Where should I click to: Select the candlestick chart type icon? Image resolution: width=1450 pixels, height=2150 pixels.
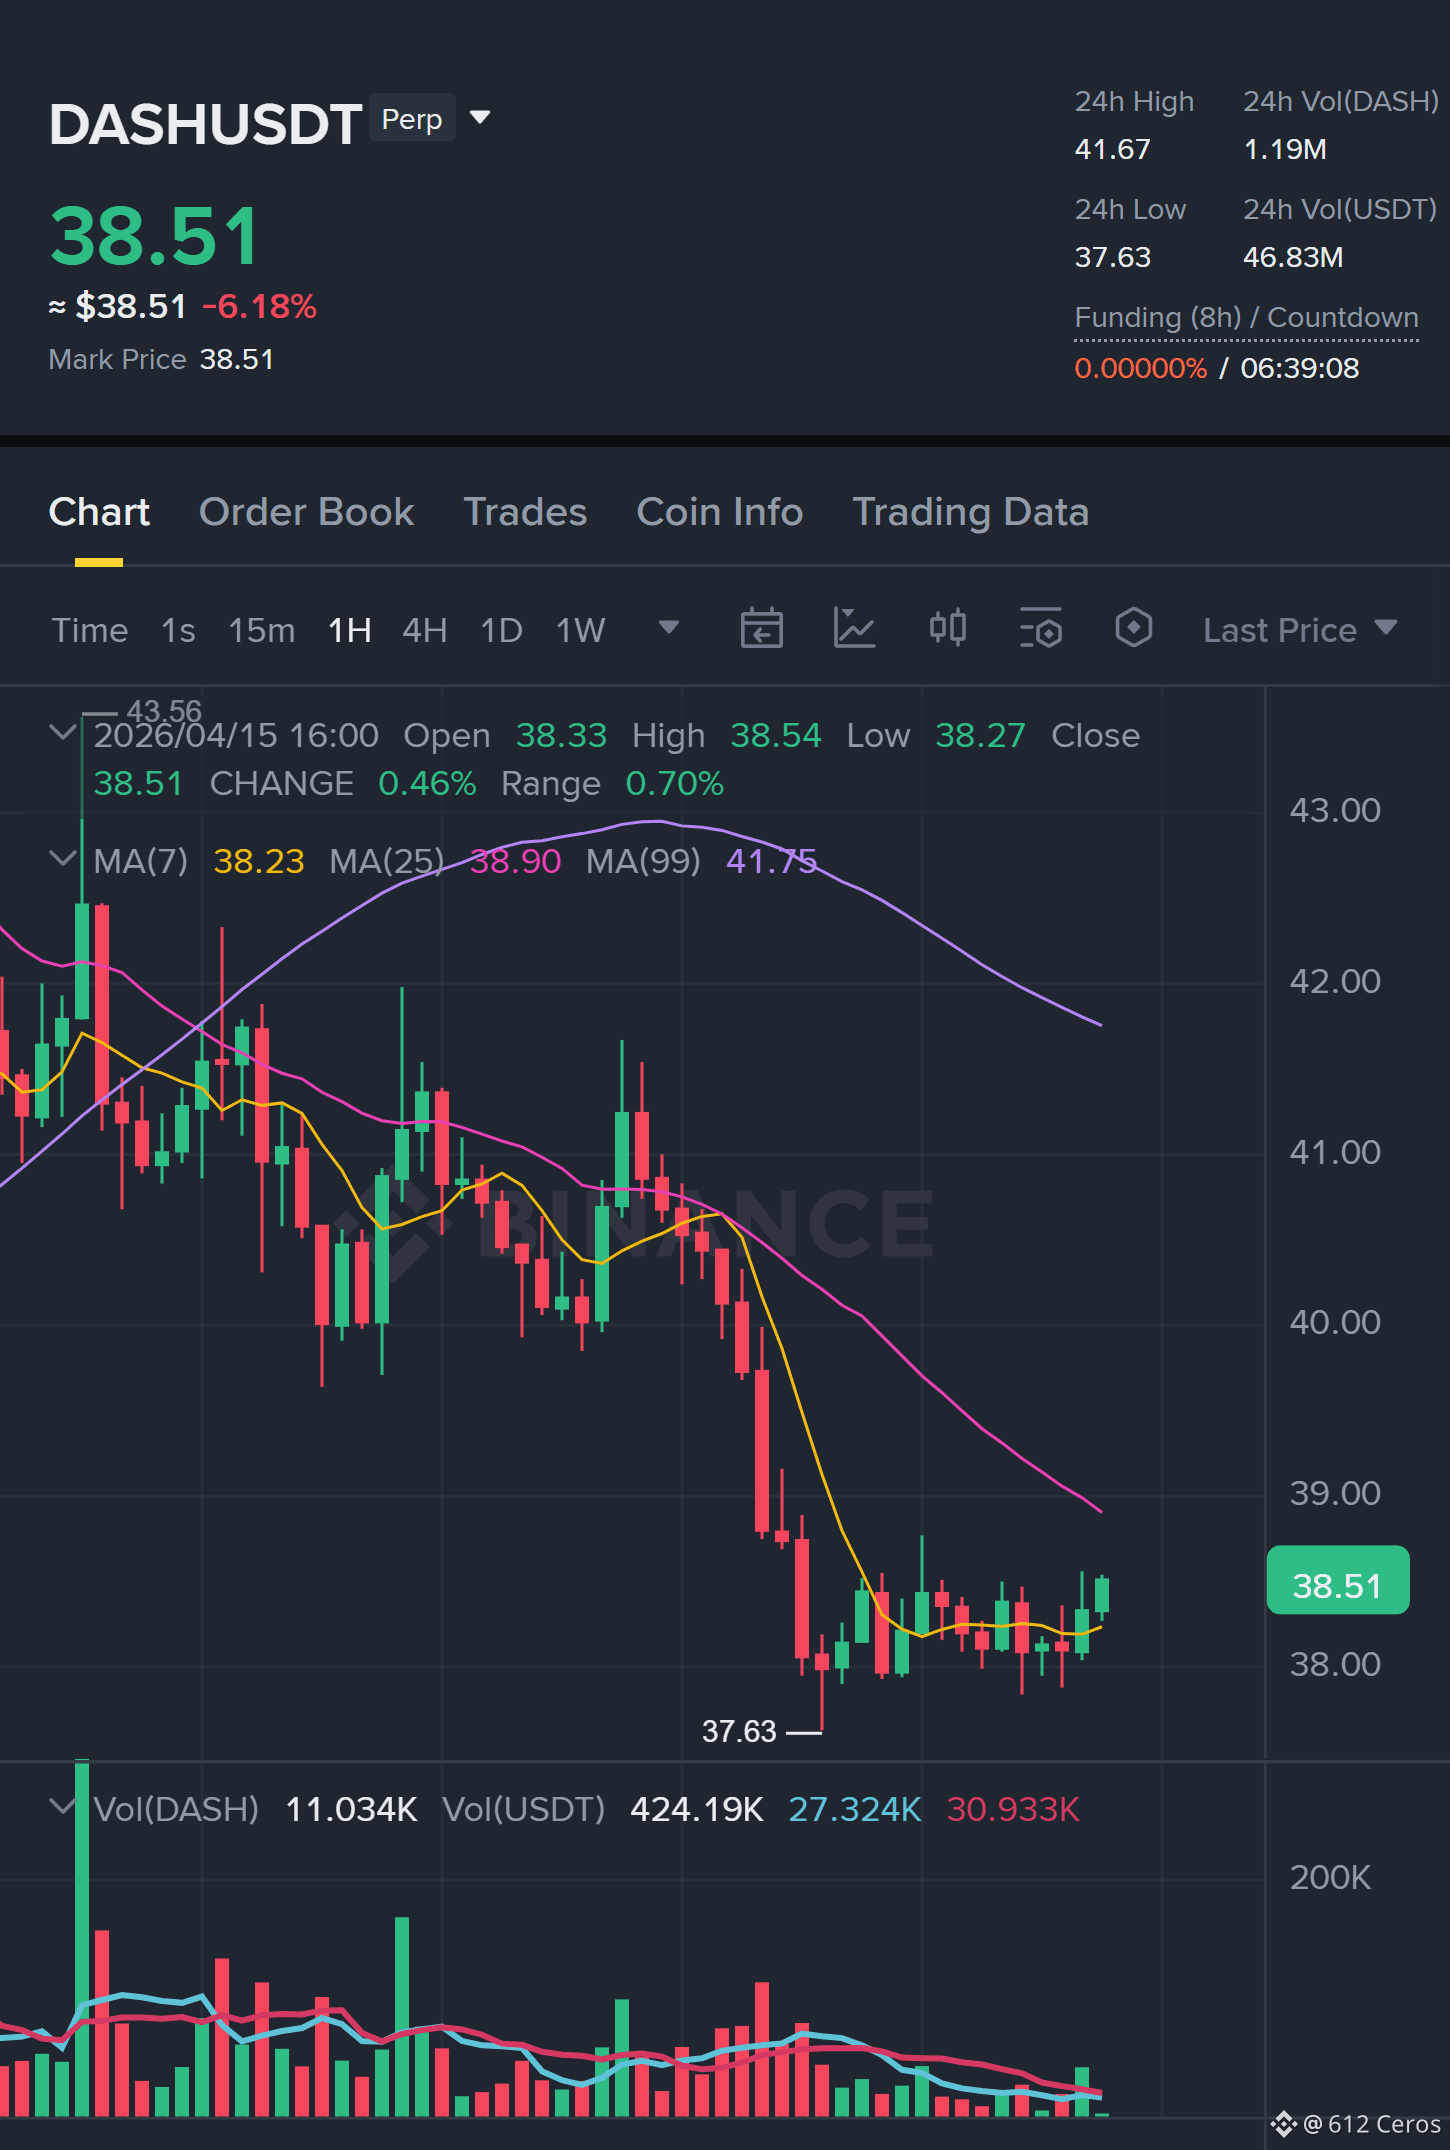click(x=947, y=628)
